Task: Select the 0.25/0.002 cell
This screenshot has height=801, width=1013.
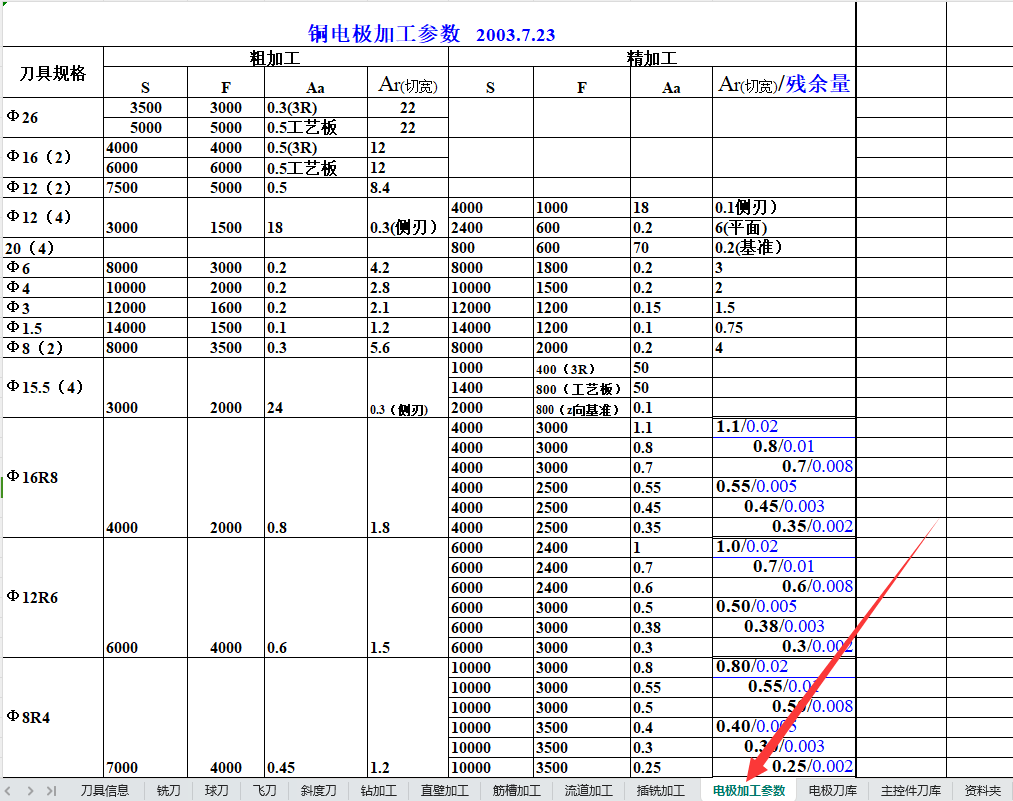Action: (784, 767)
